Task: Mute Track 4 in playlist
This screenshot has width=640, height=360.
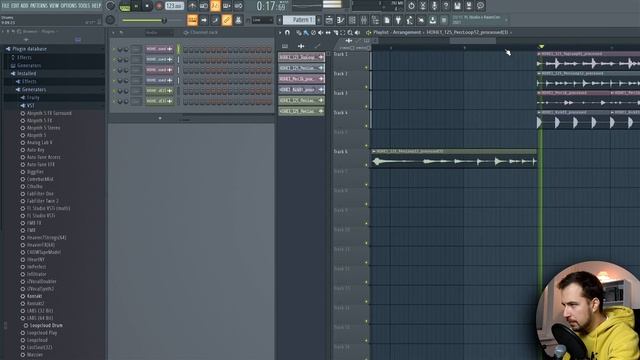Action: pyautogui.click(x=366, y=126)
